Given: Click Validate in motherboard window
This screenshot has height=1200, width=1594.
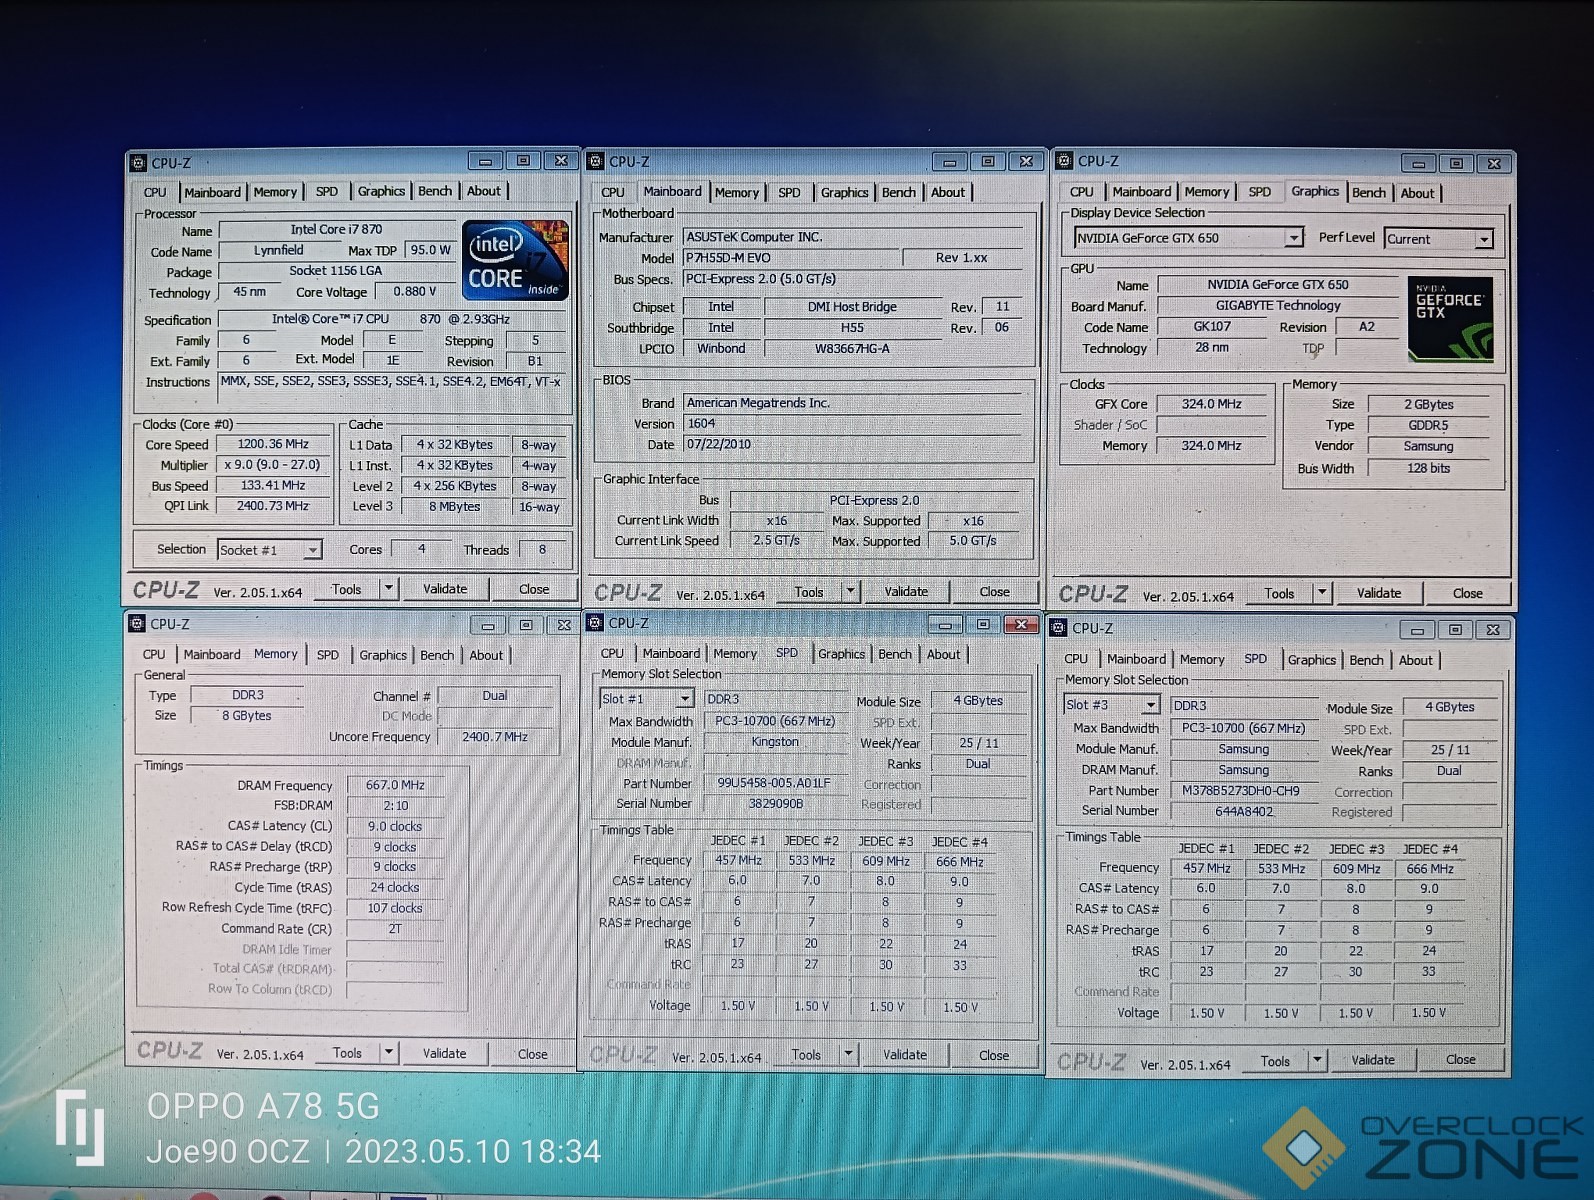Looking at the screenshot, I should [x=906, y=592].
